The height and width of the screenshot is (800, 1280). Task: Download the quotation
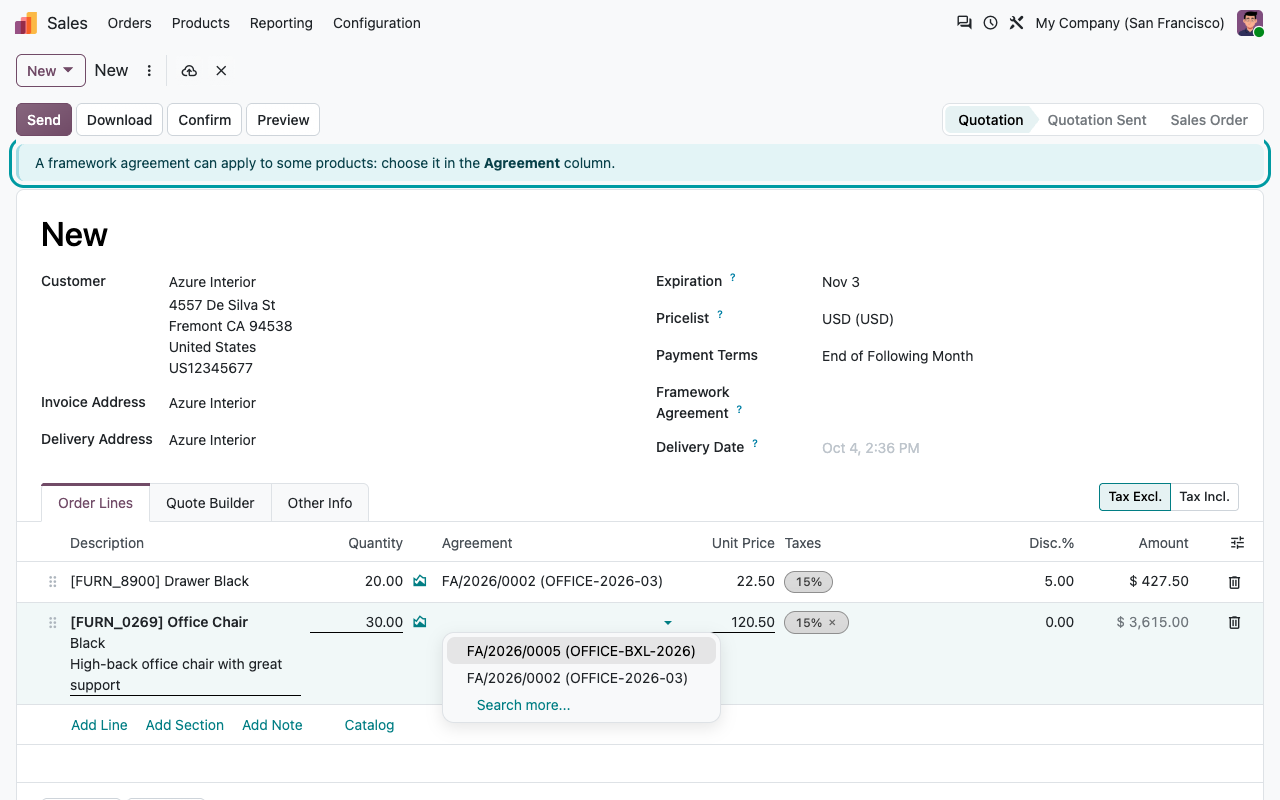119,120
